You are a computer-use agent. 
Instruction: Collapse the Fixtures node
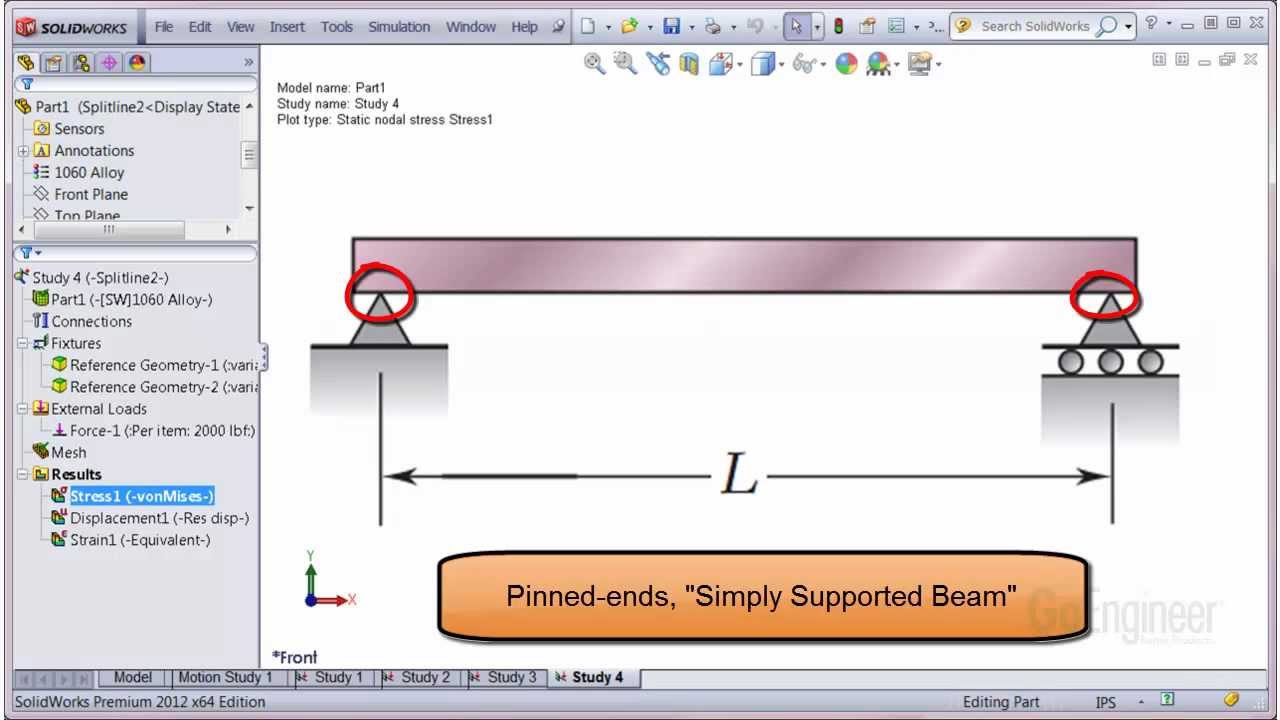pyautogui.click(x=23, y=343)
